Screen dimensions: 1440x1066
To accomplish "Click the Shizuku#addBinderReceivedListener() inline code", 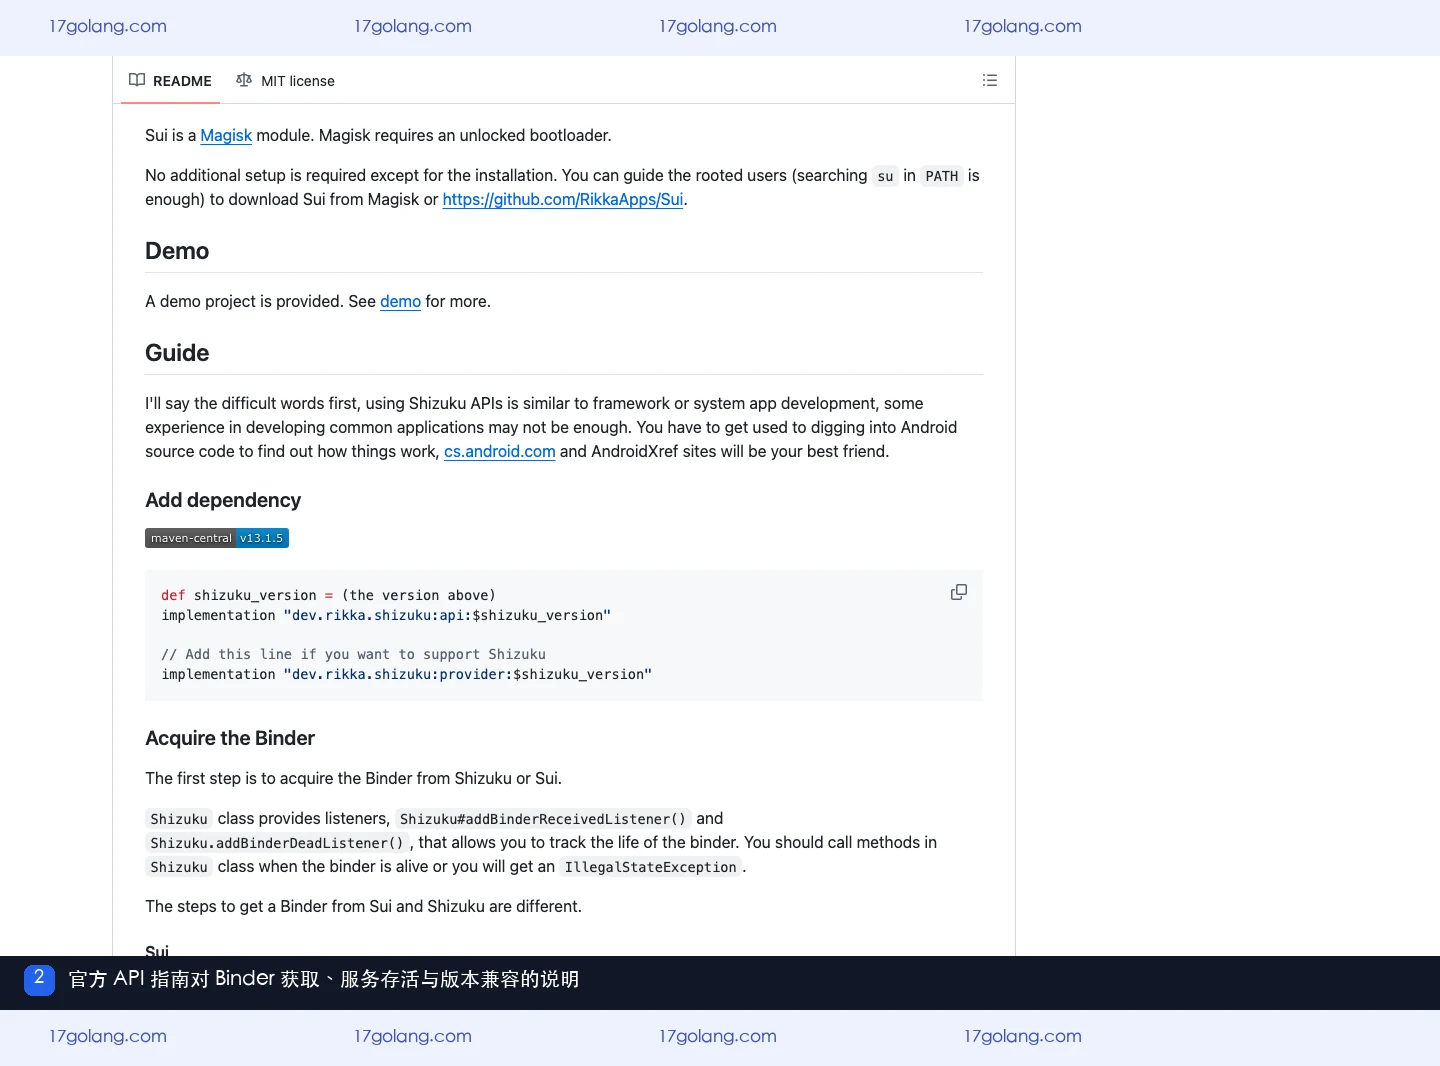I will (x=543, y=819).
